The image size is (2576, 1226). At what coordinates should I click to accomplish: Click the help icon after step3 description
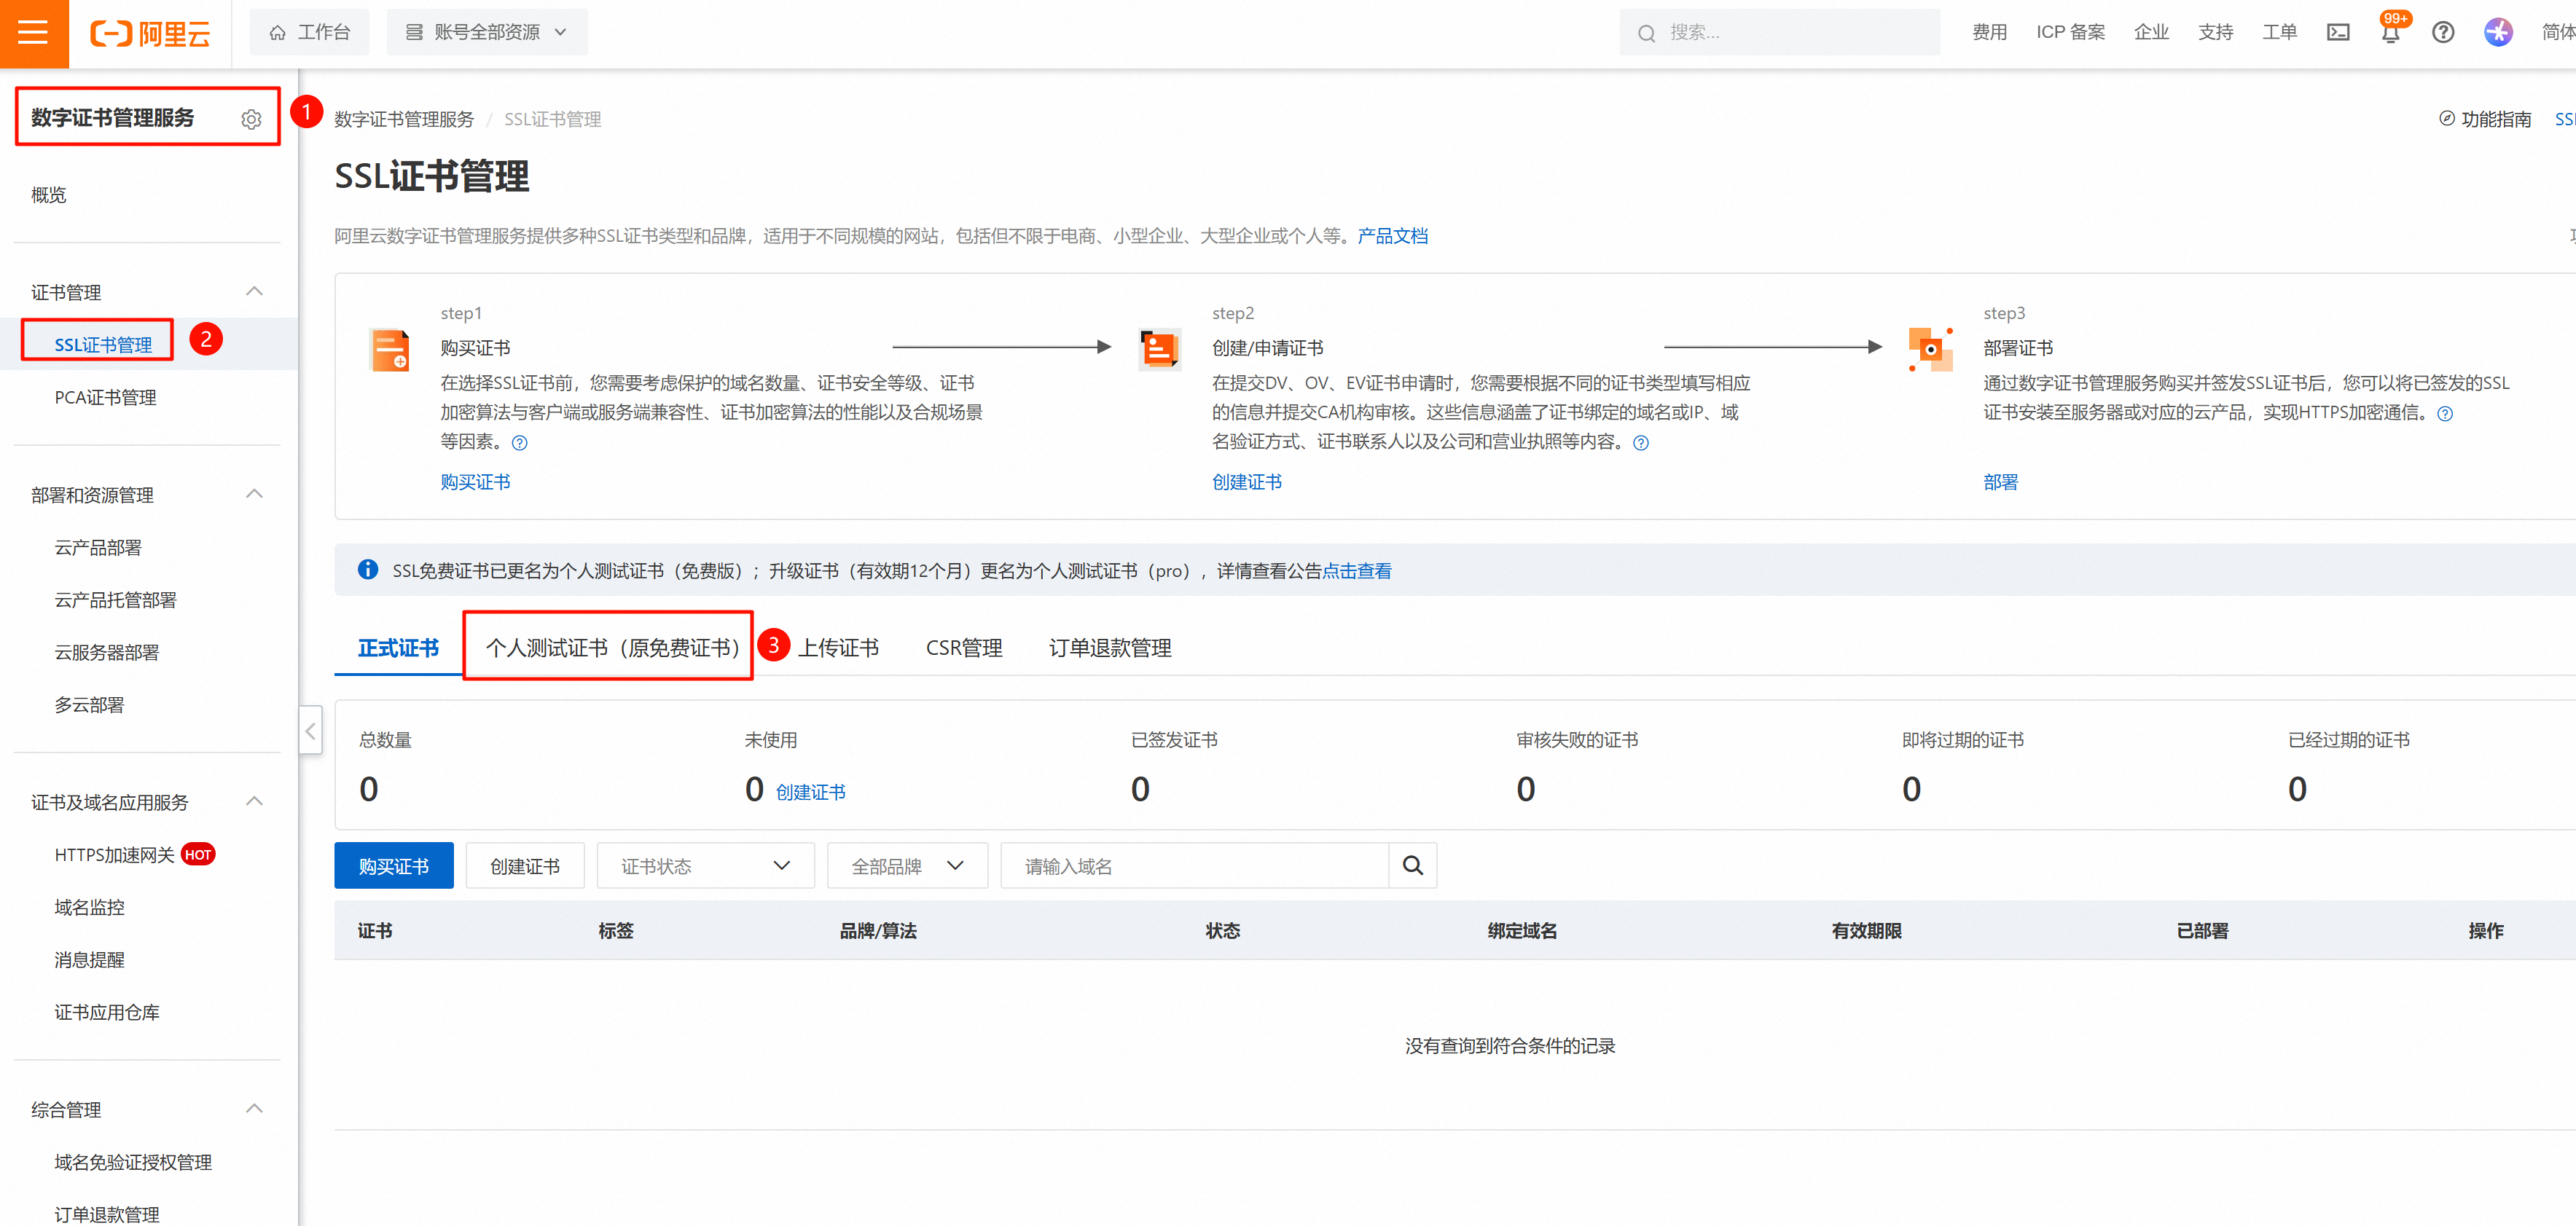tap(2444, 414)
